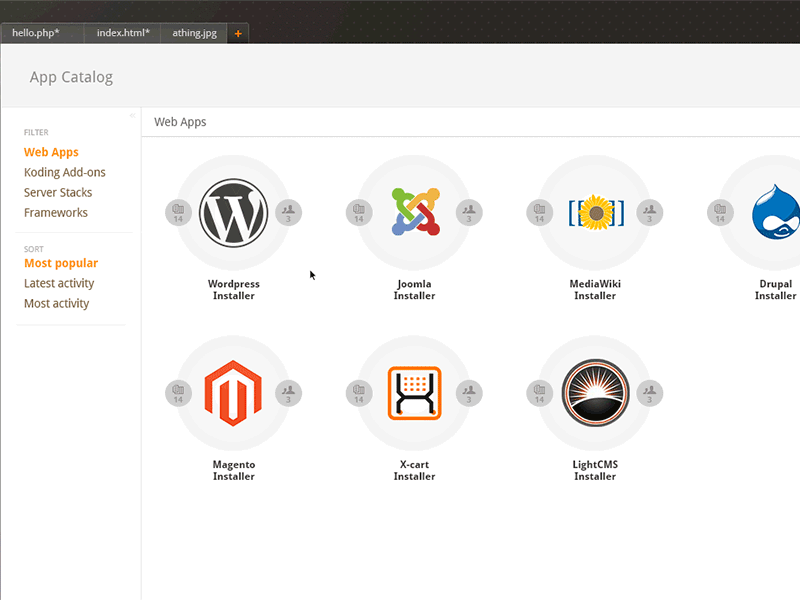Sort apps by Most activity
Viewport: 800px width, 600px height.
click(56, 303)
